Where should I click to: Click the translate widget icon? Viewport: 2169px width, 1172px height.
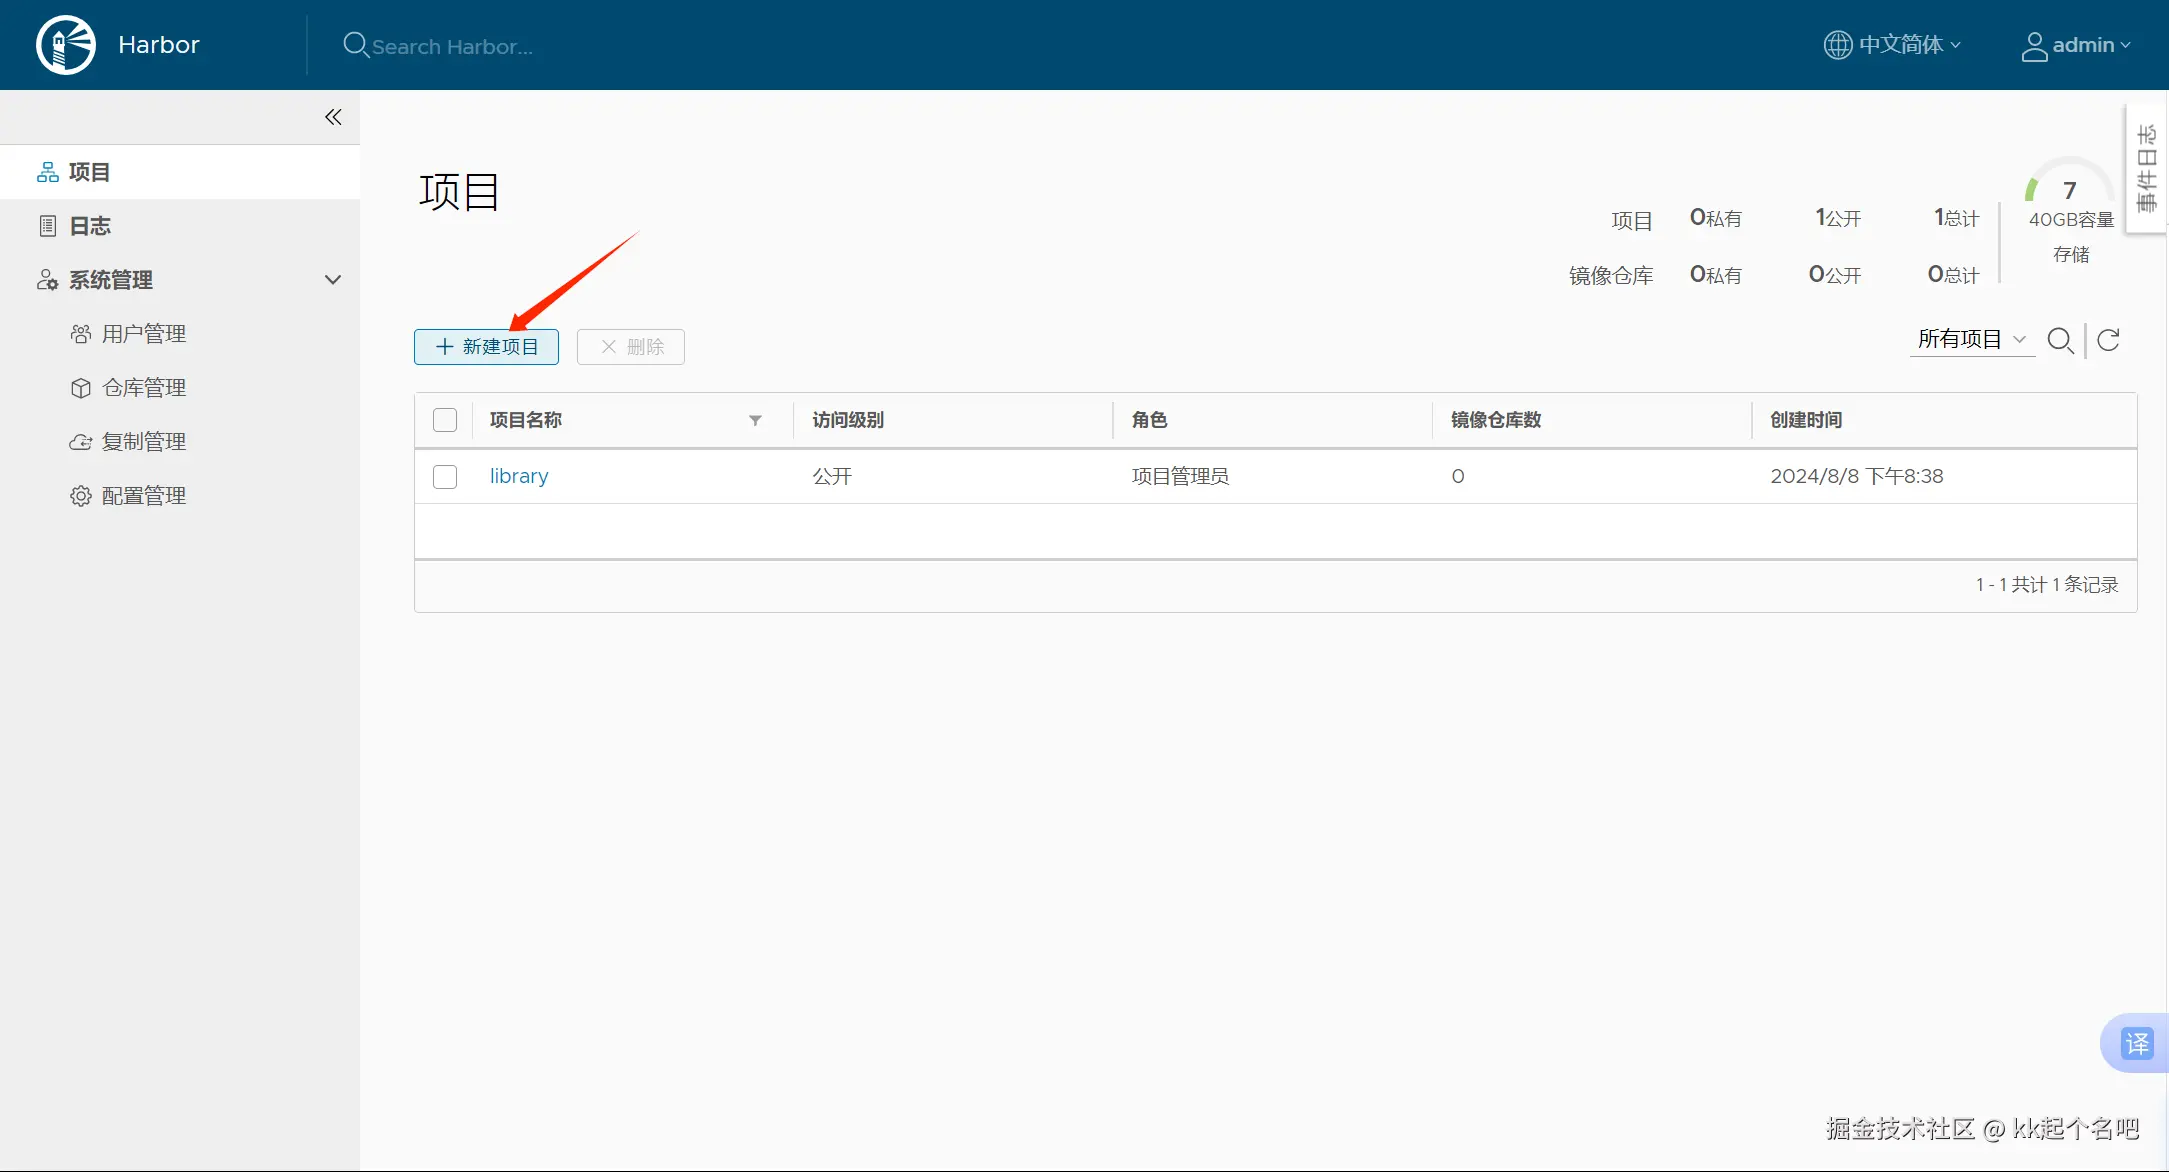click(2136, 1043)
